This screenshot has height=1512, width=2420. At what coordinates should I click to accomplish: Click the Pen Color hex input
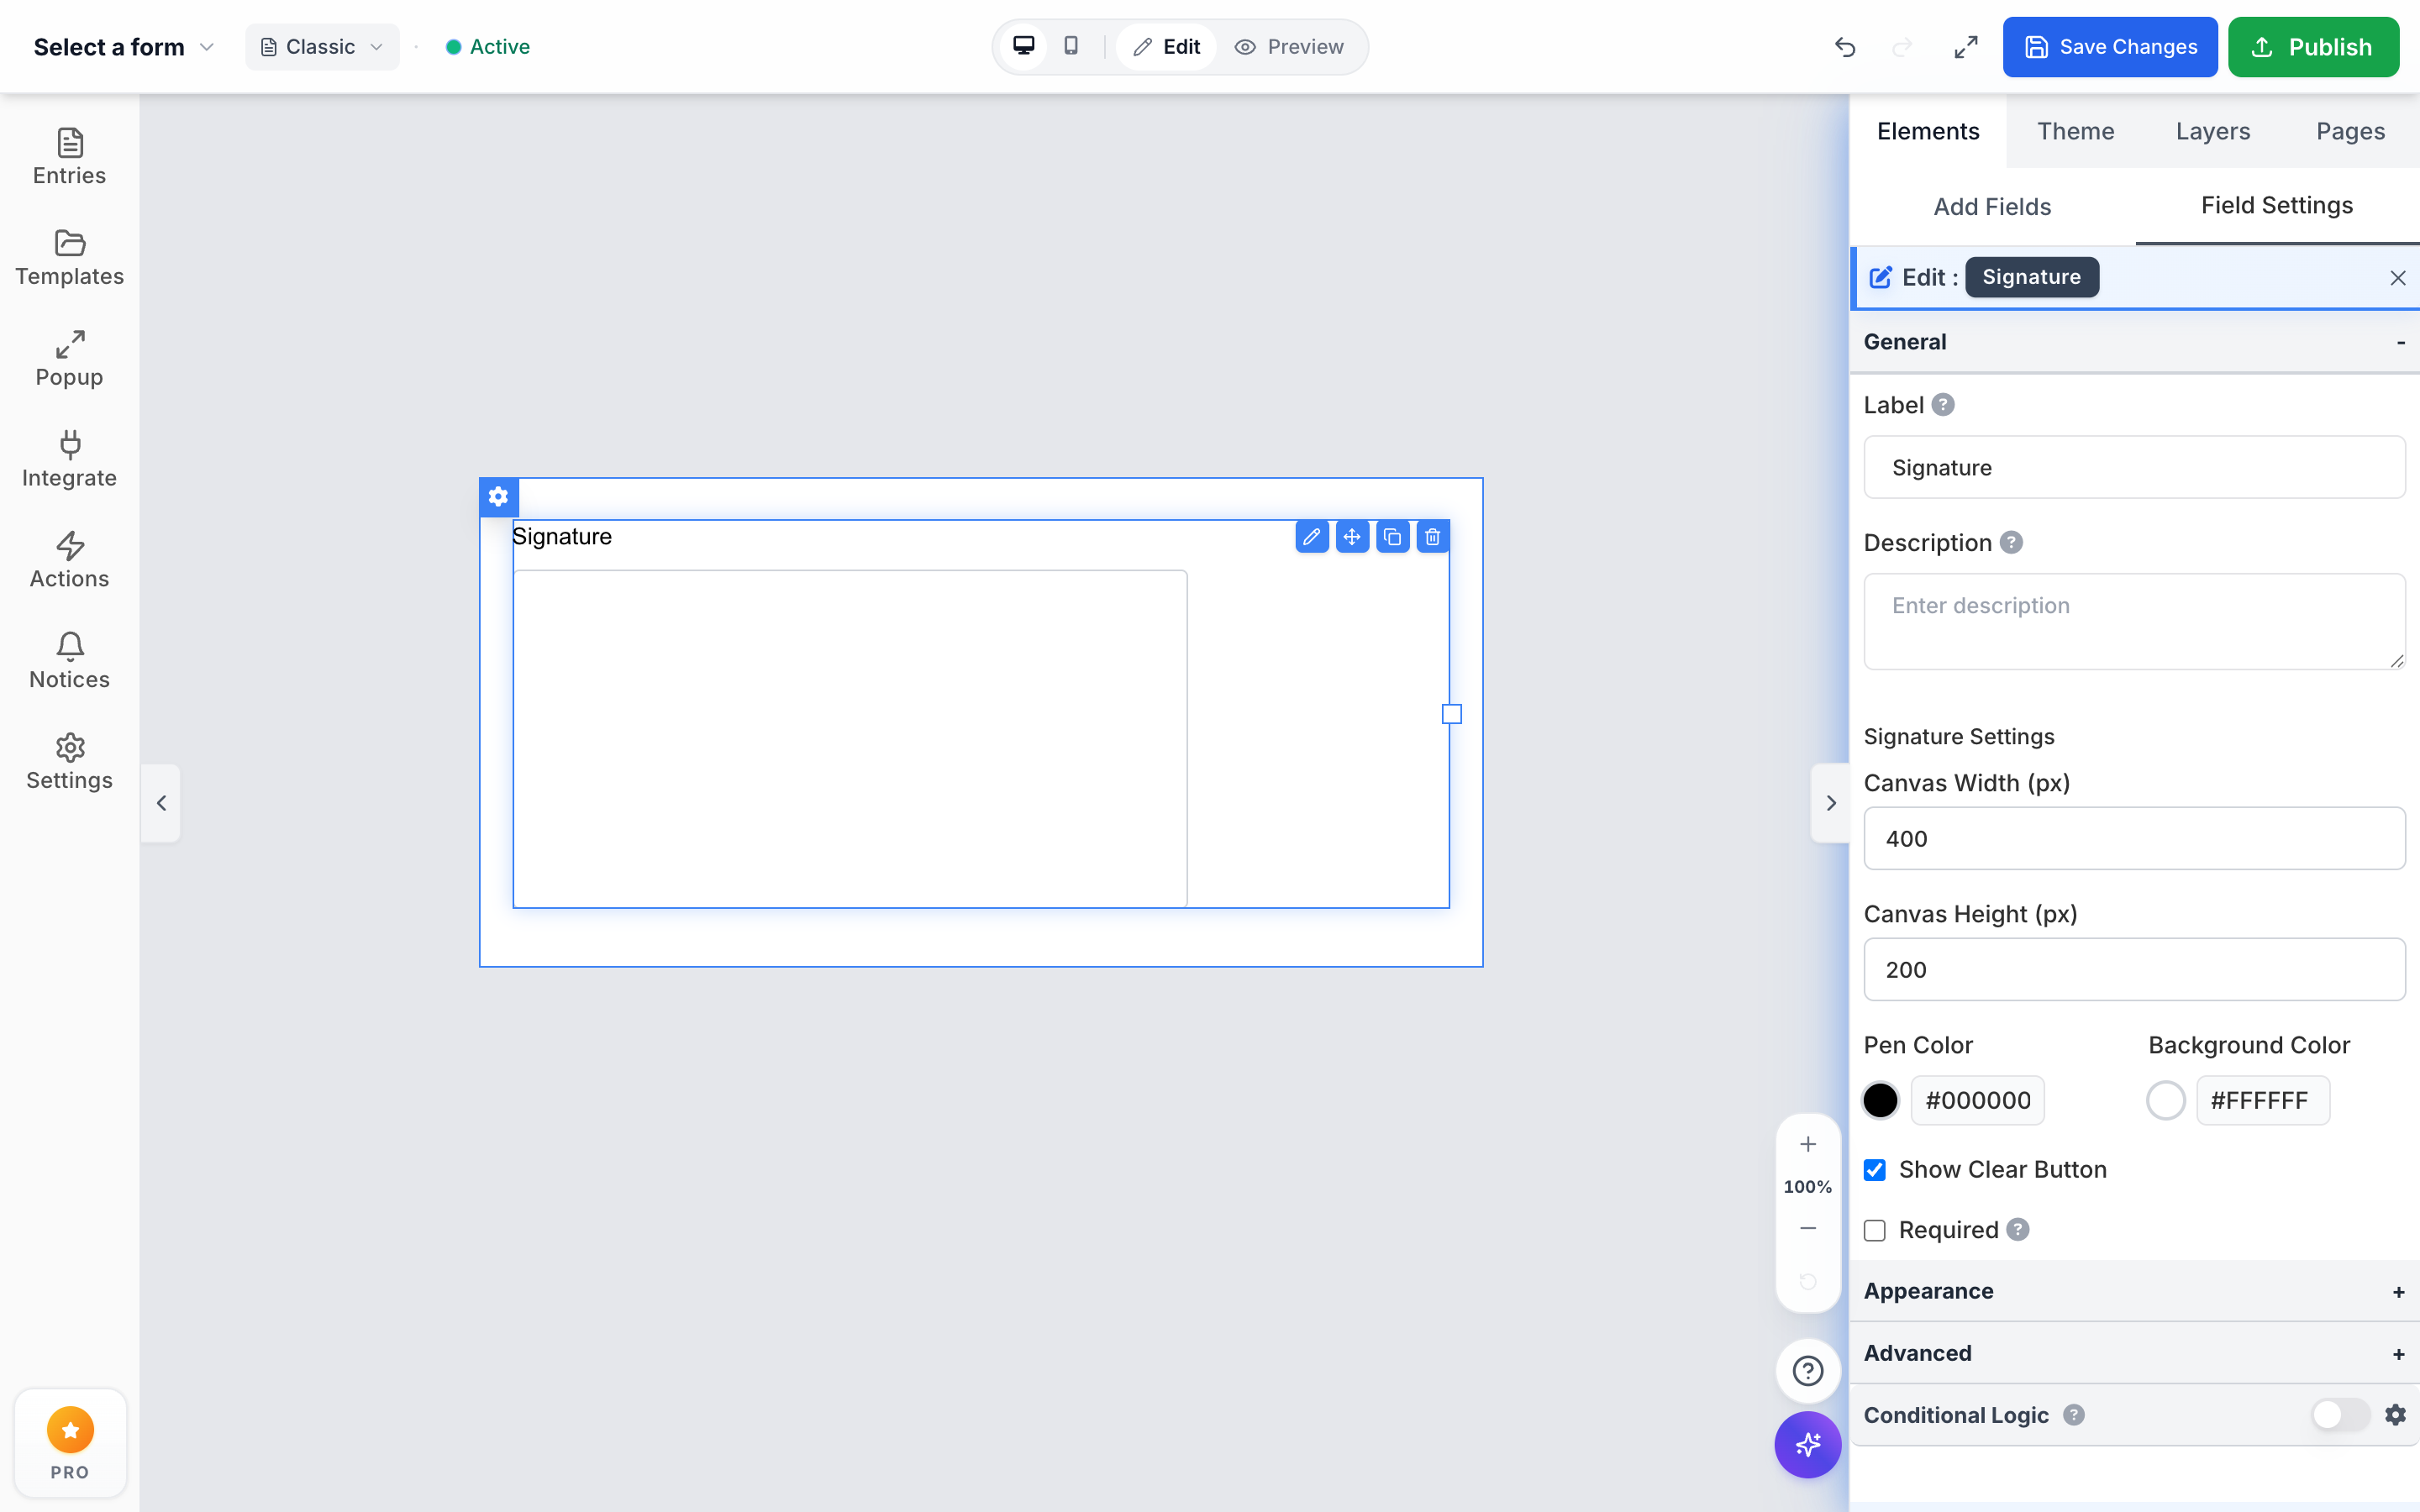tap(1977, 1100)
